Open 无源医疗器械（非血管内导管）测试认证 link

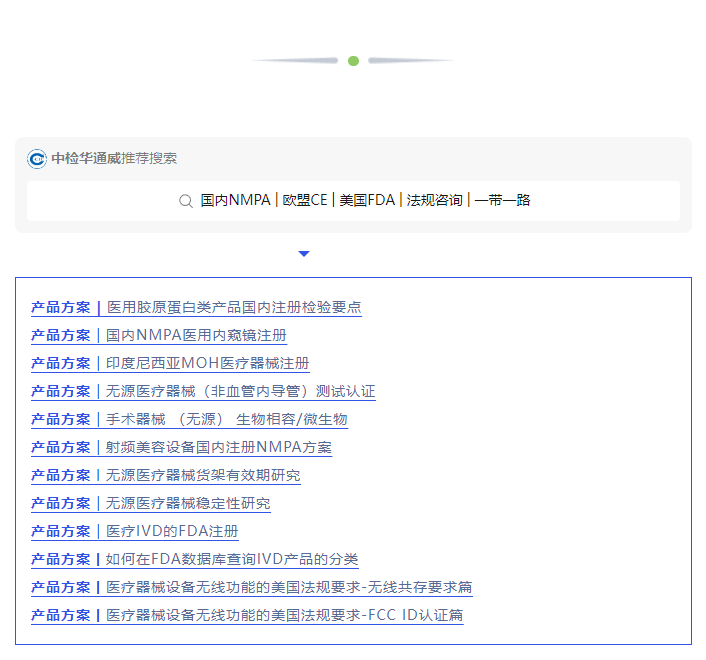(x=240, y=392)
